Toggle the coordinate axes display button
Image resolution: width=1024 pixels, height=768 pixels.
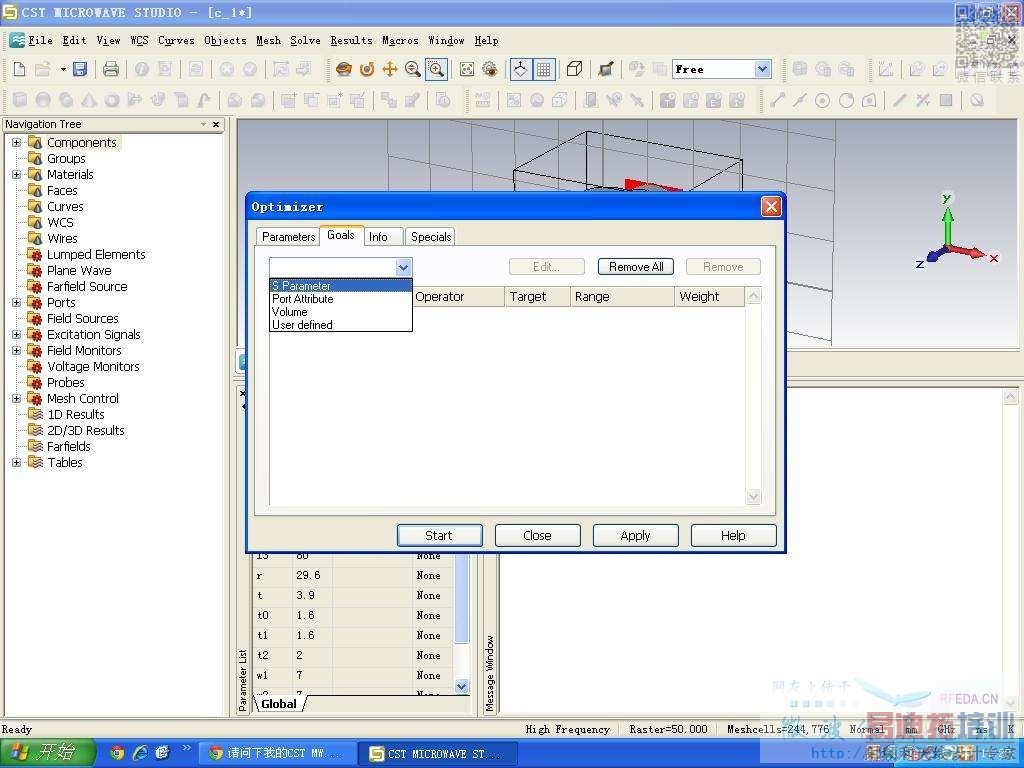(x=520, y=69)
